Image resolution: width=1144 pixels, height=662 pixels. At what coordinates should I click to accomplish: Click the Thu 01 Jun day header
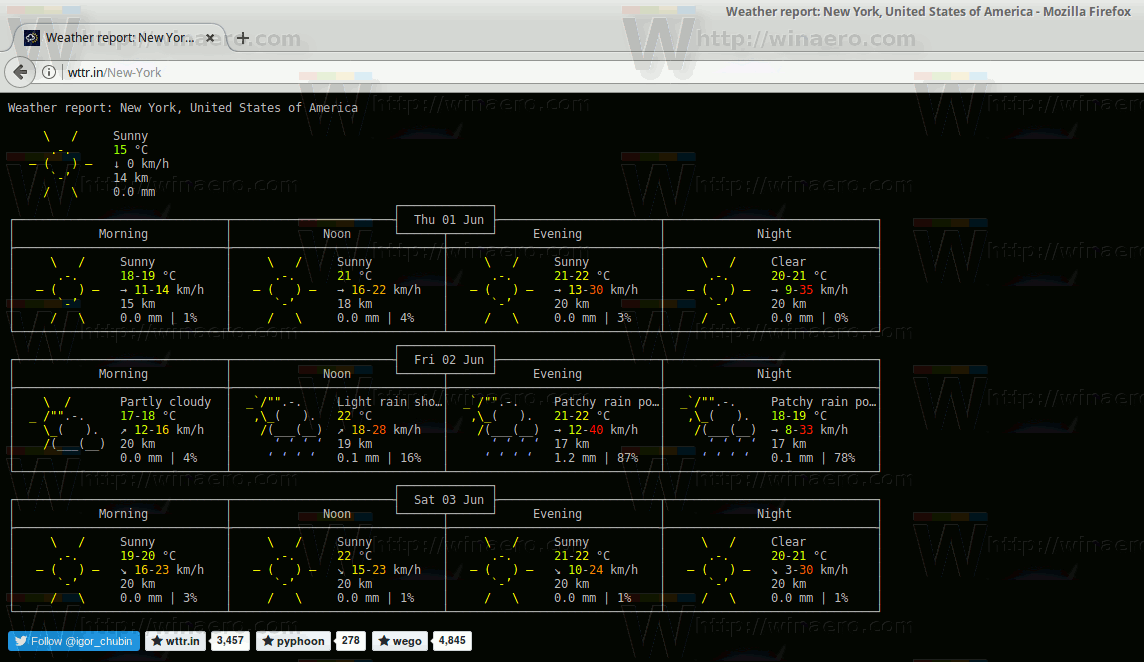(444, 219)
